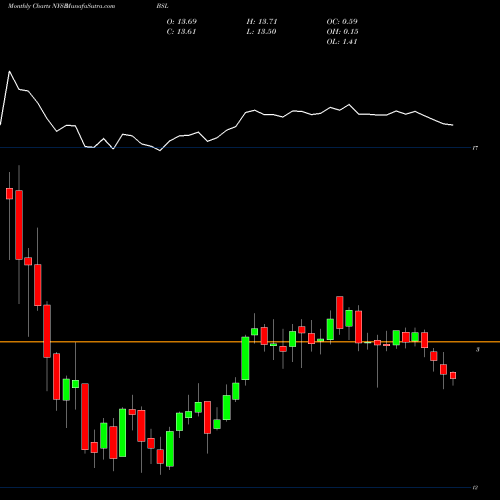Click the orange horizontal price level line
500x500 pixels.
click(250, 342)
